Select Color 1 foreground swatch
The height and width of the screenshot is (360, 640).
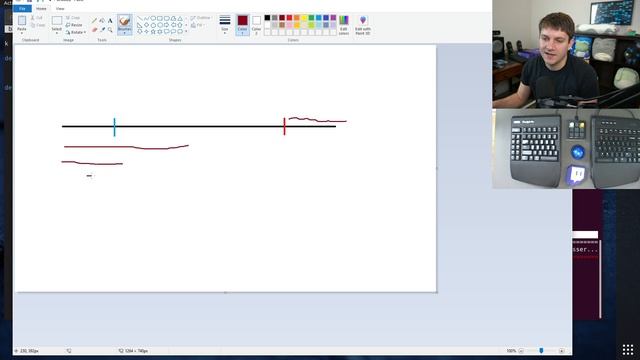coord(242,24)
